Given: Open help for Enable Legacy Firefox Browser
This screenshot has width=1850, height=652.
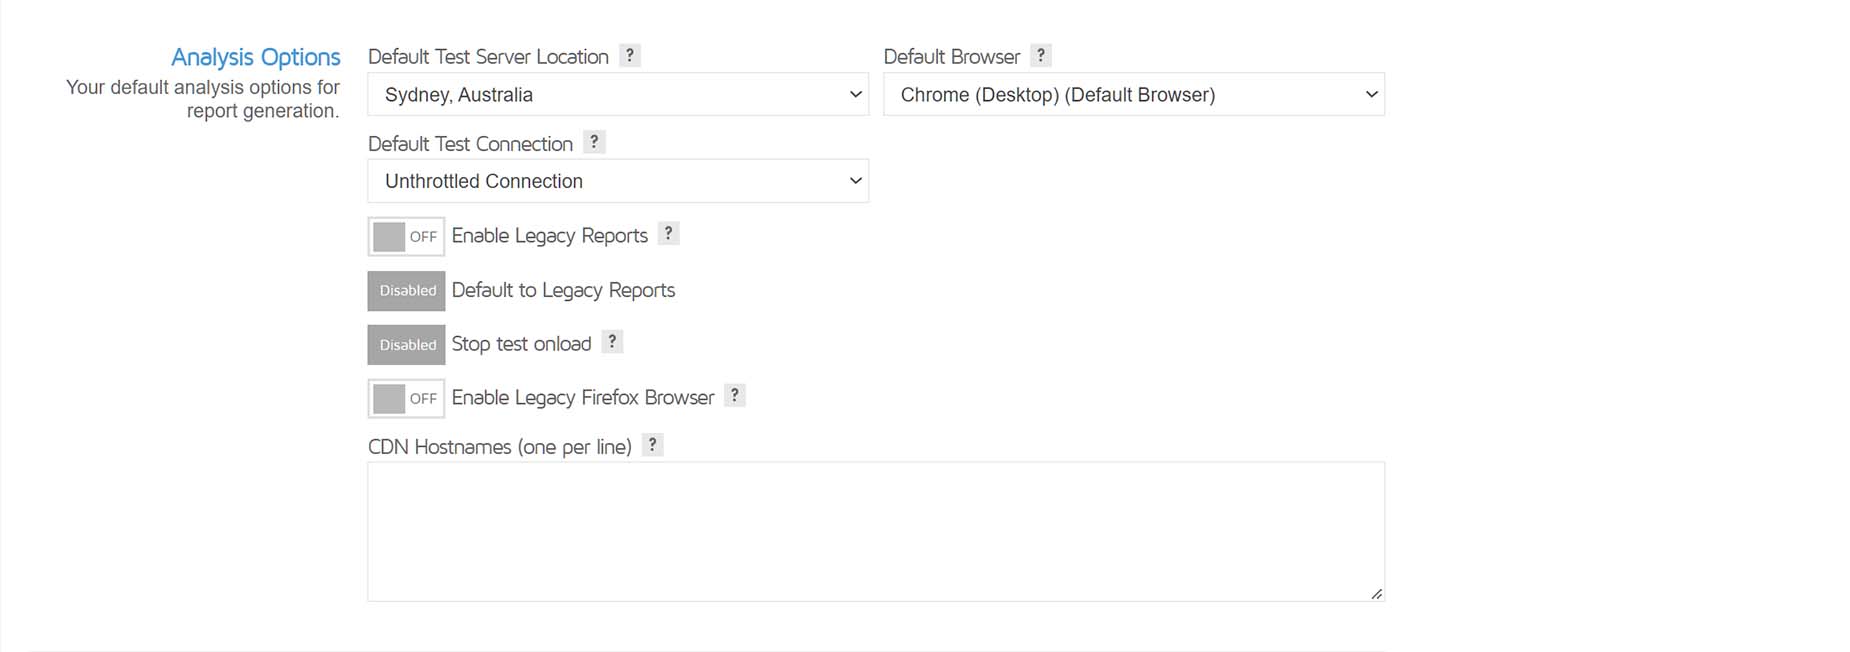Looking at the screenshot, I should pos(735,396).
